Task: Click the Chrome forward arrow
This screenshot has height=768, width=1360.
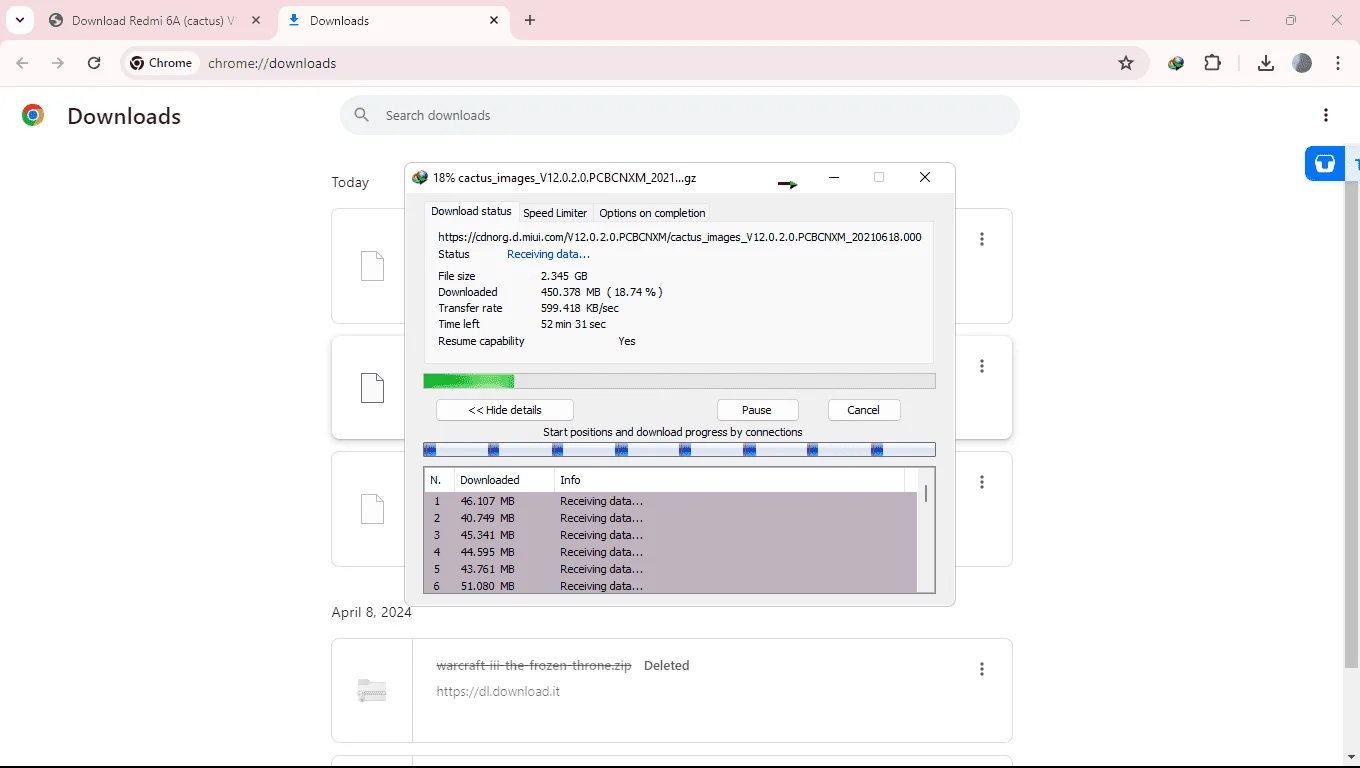Action: [x=58, y=63]
